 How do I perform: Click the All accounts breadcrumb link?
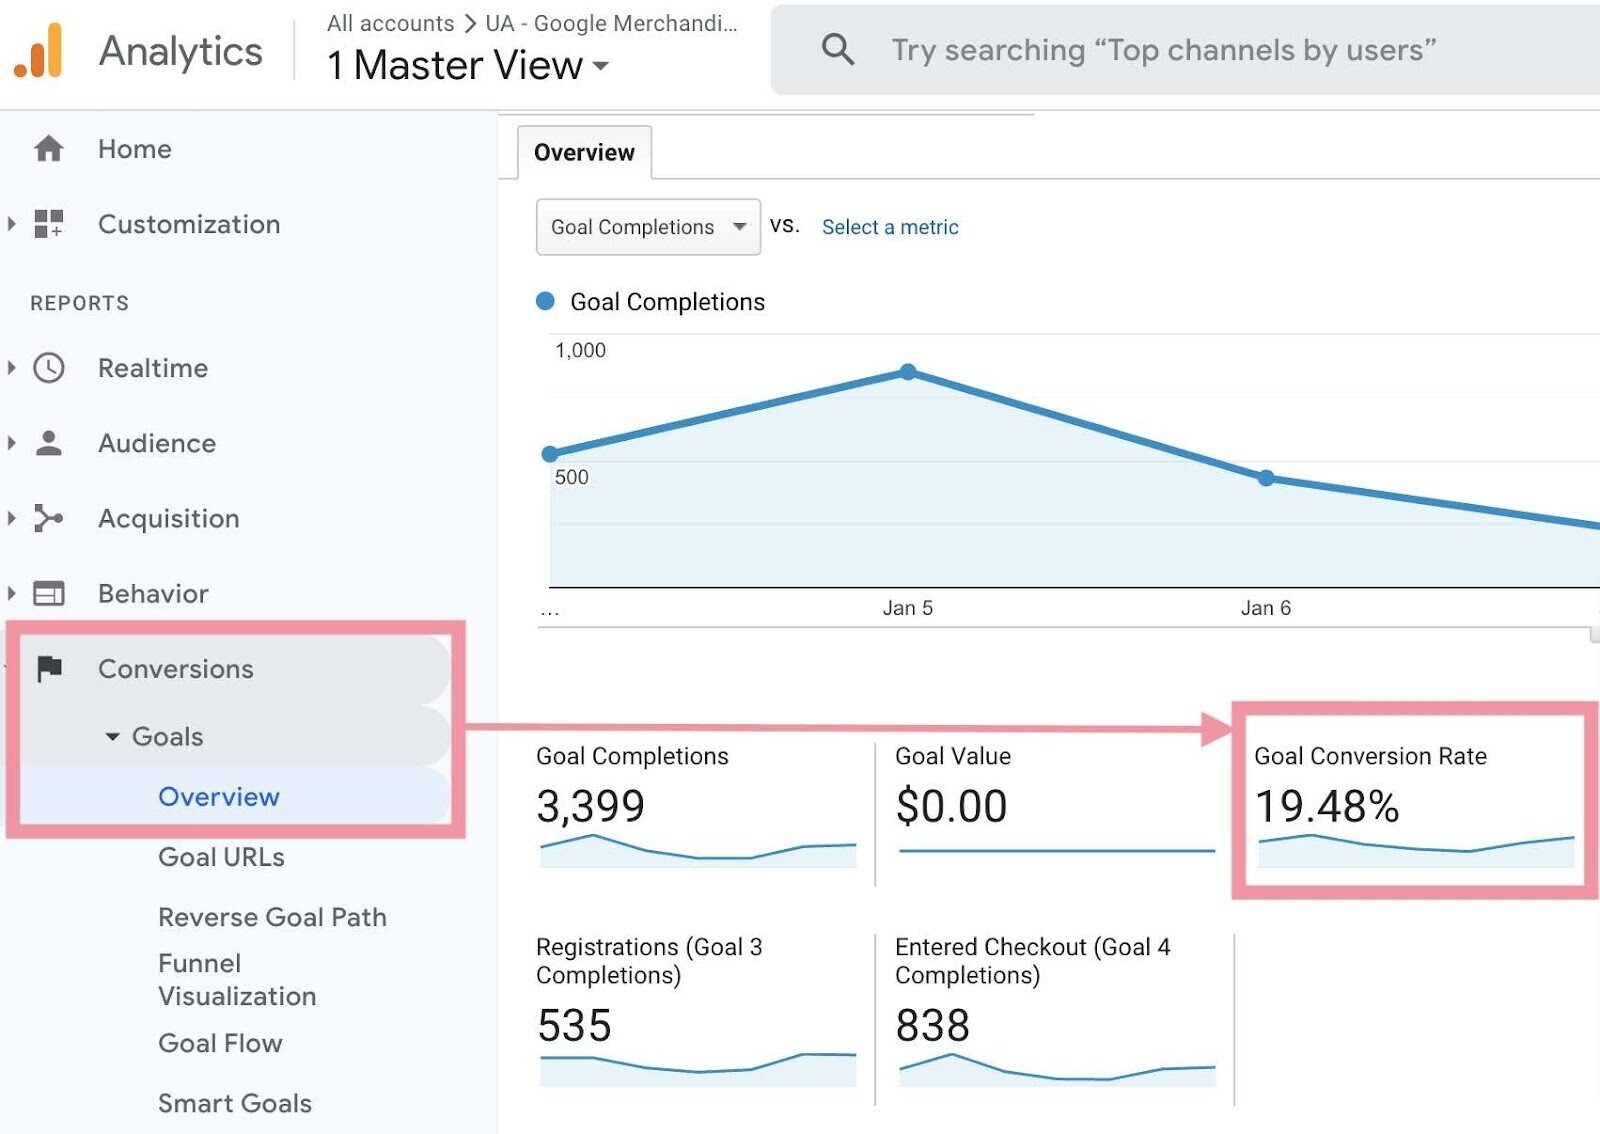[x=390, y=23]
